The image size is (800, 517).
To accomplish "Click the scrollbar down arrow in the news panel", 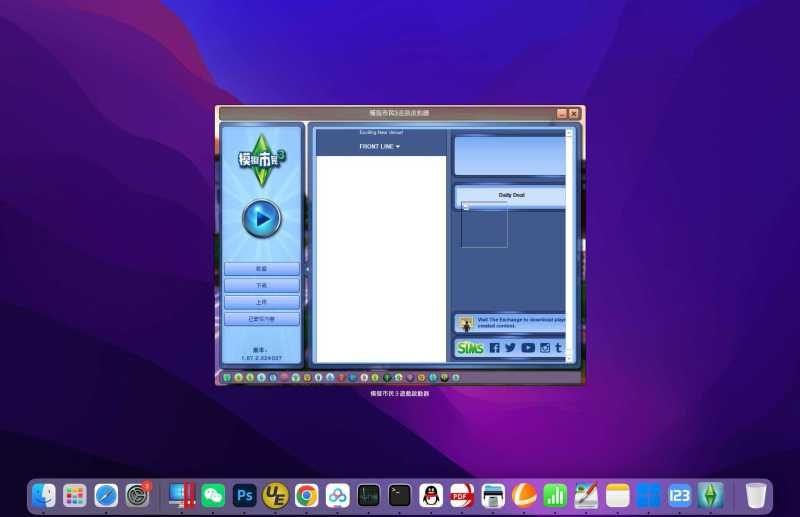I will [569, 359].
